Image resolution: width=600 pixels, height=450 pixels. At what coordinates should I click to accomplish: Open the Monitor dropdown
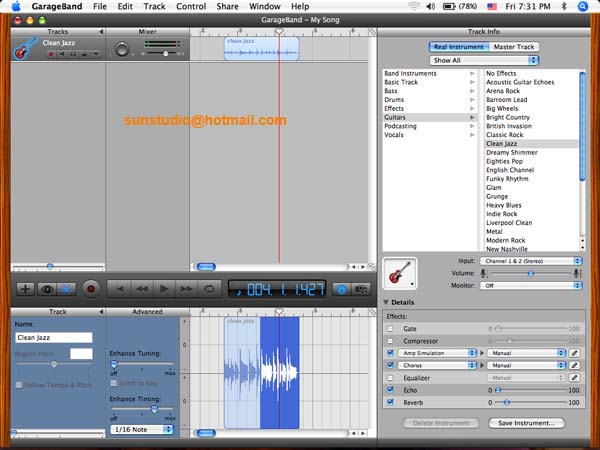point(531,285)
